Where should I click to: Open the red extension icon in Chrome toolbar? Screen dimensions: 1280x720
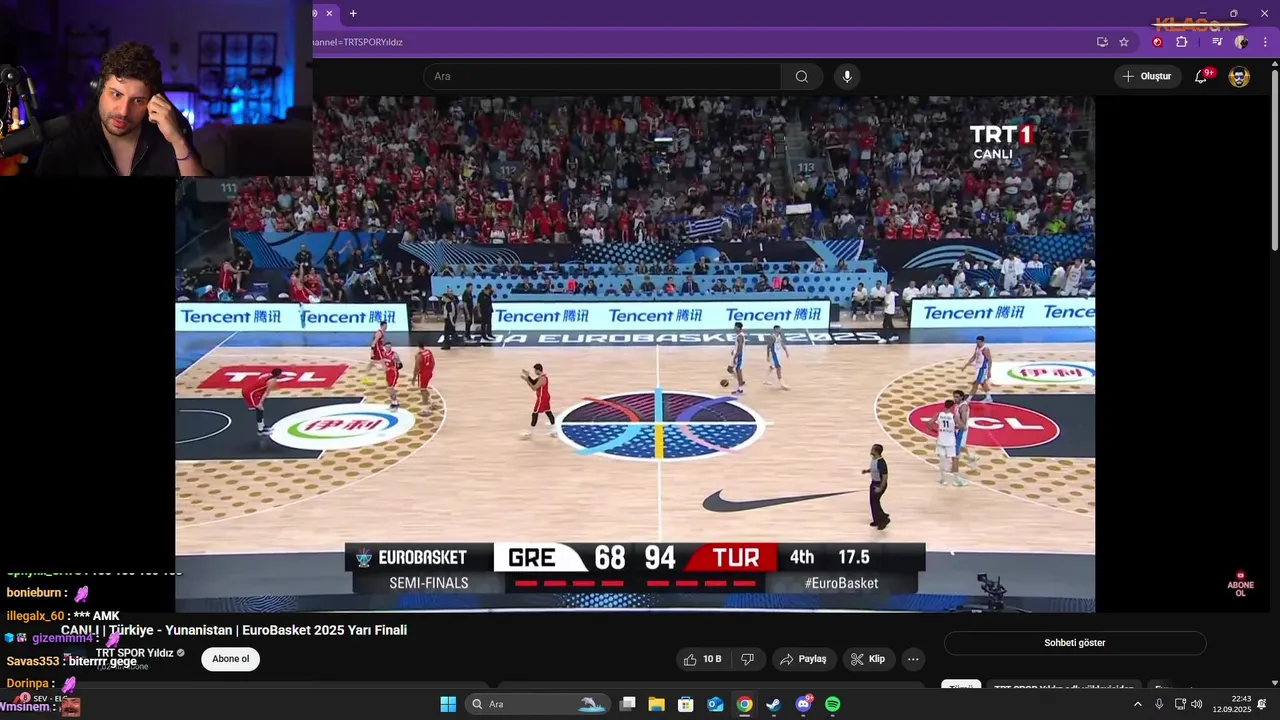click(x=1158, y=42)
